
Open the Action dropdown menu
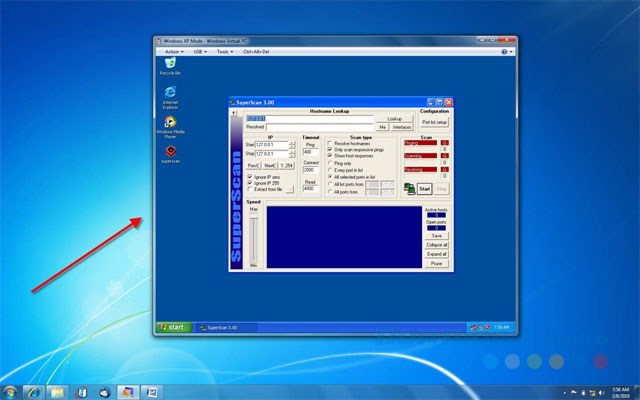point(174,52)
